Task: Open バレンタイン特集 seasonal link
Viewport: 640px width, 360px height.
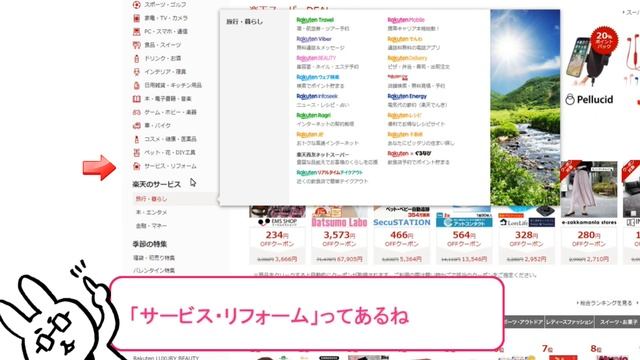Action: click(154, 271)
